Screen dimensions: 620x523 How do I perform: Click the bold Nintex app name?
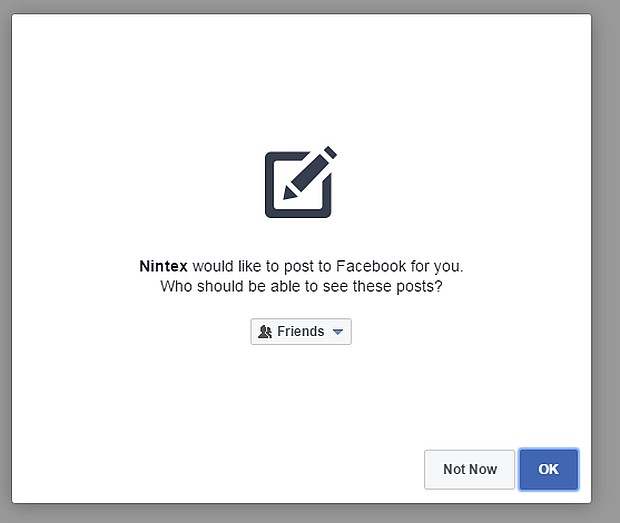[163, 267]
